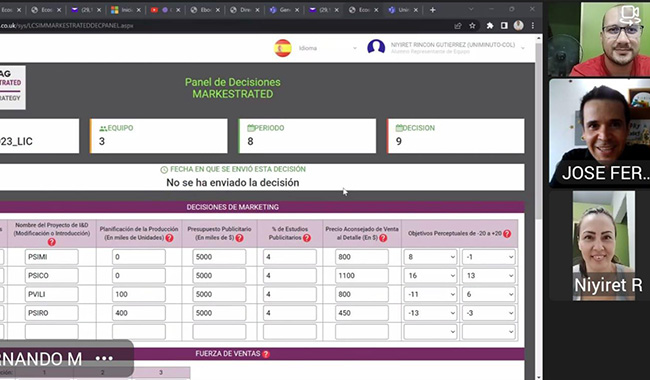Close the 'Inicio' tab
This screenshot has height=380, width=650.
[138, 10]
